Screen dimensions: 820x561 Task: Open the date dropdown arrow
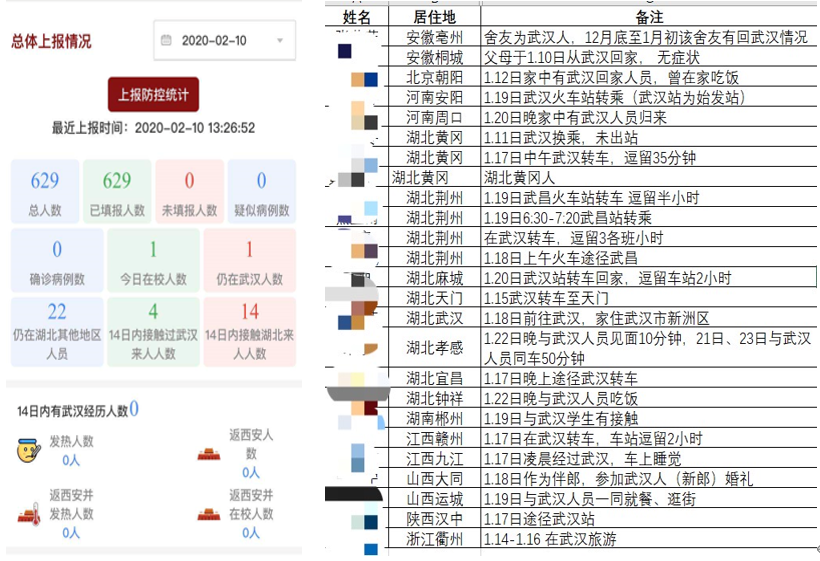[x=280, y=41]
